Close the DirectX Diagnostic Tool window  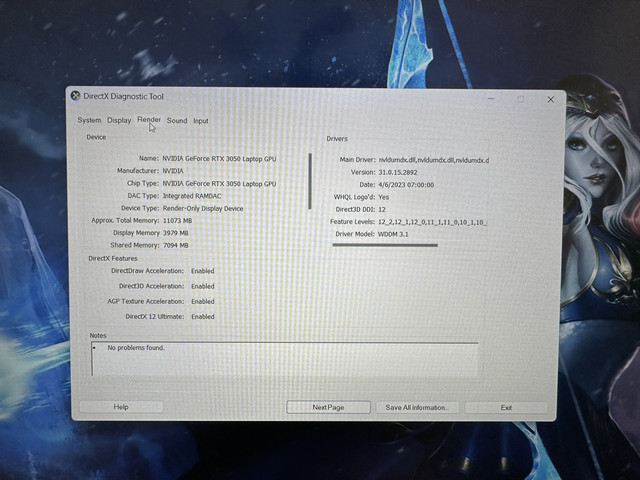pyautogui.click(x=551, y=99)
